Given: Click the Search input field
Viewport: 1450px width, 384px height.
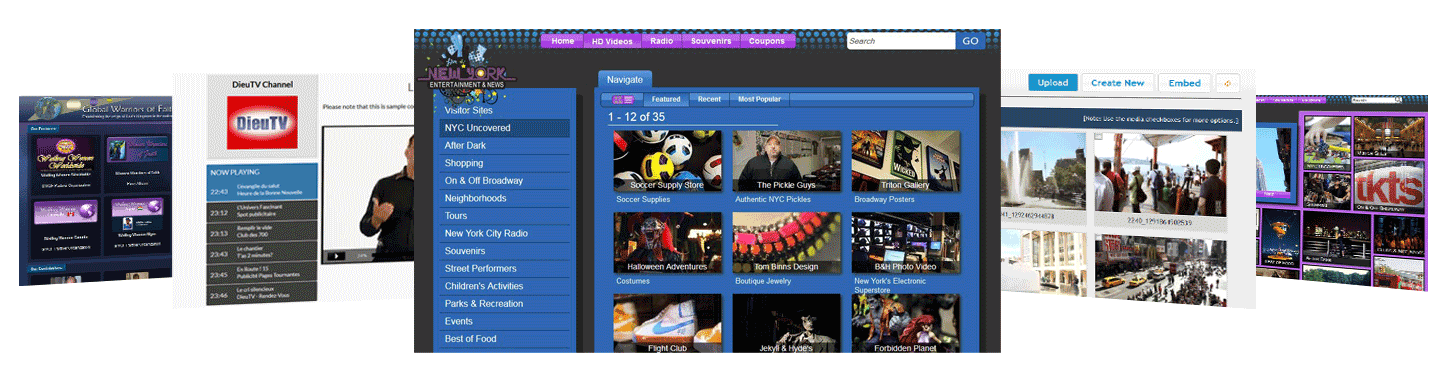Looking at the screenshot, I should coord(901,41).
